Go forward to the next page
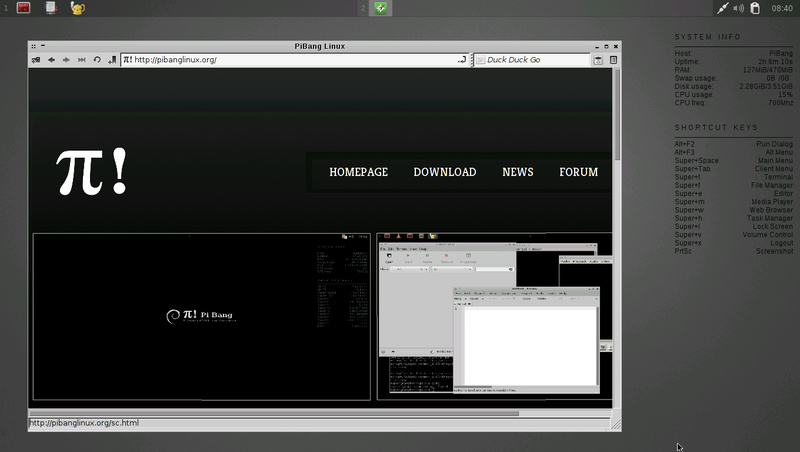The image size is (800, 452). pos(66,60)
